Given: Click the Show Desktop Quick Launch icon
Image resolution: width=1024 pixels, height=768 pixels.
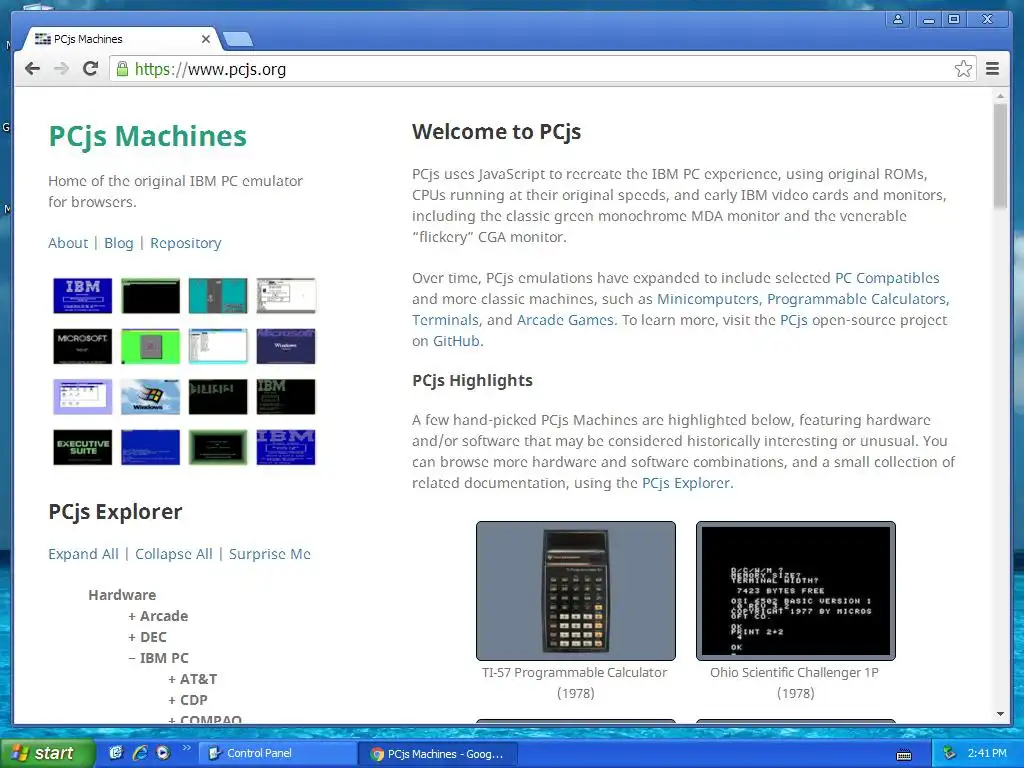Looking at the screenshot, I should (x=116, y=753).
